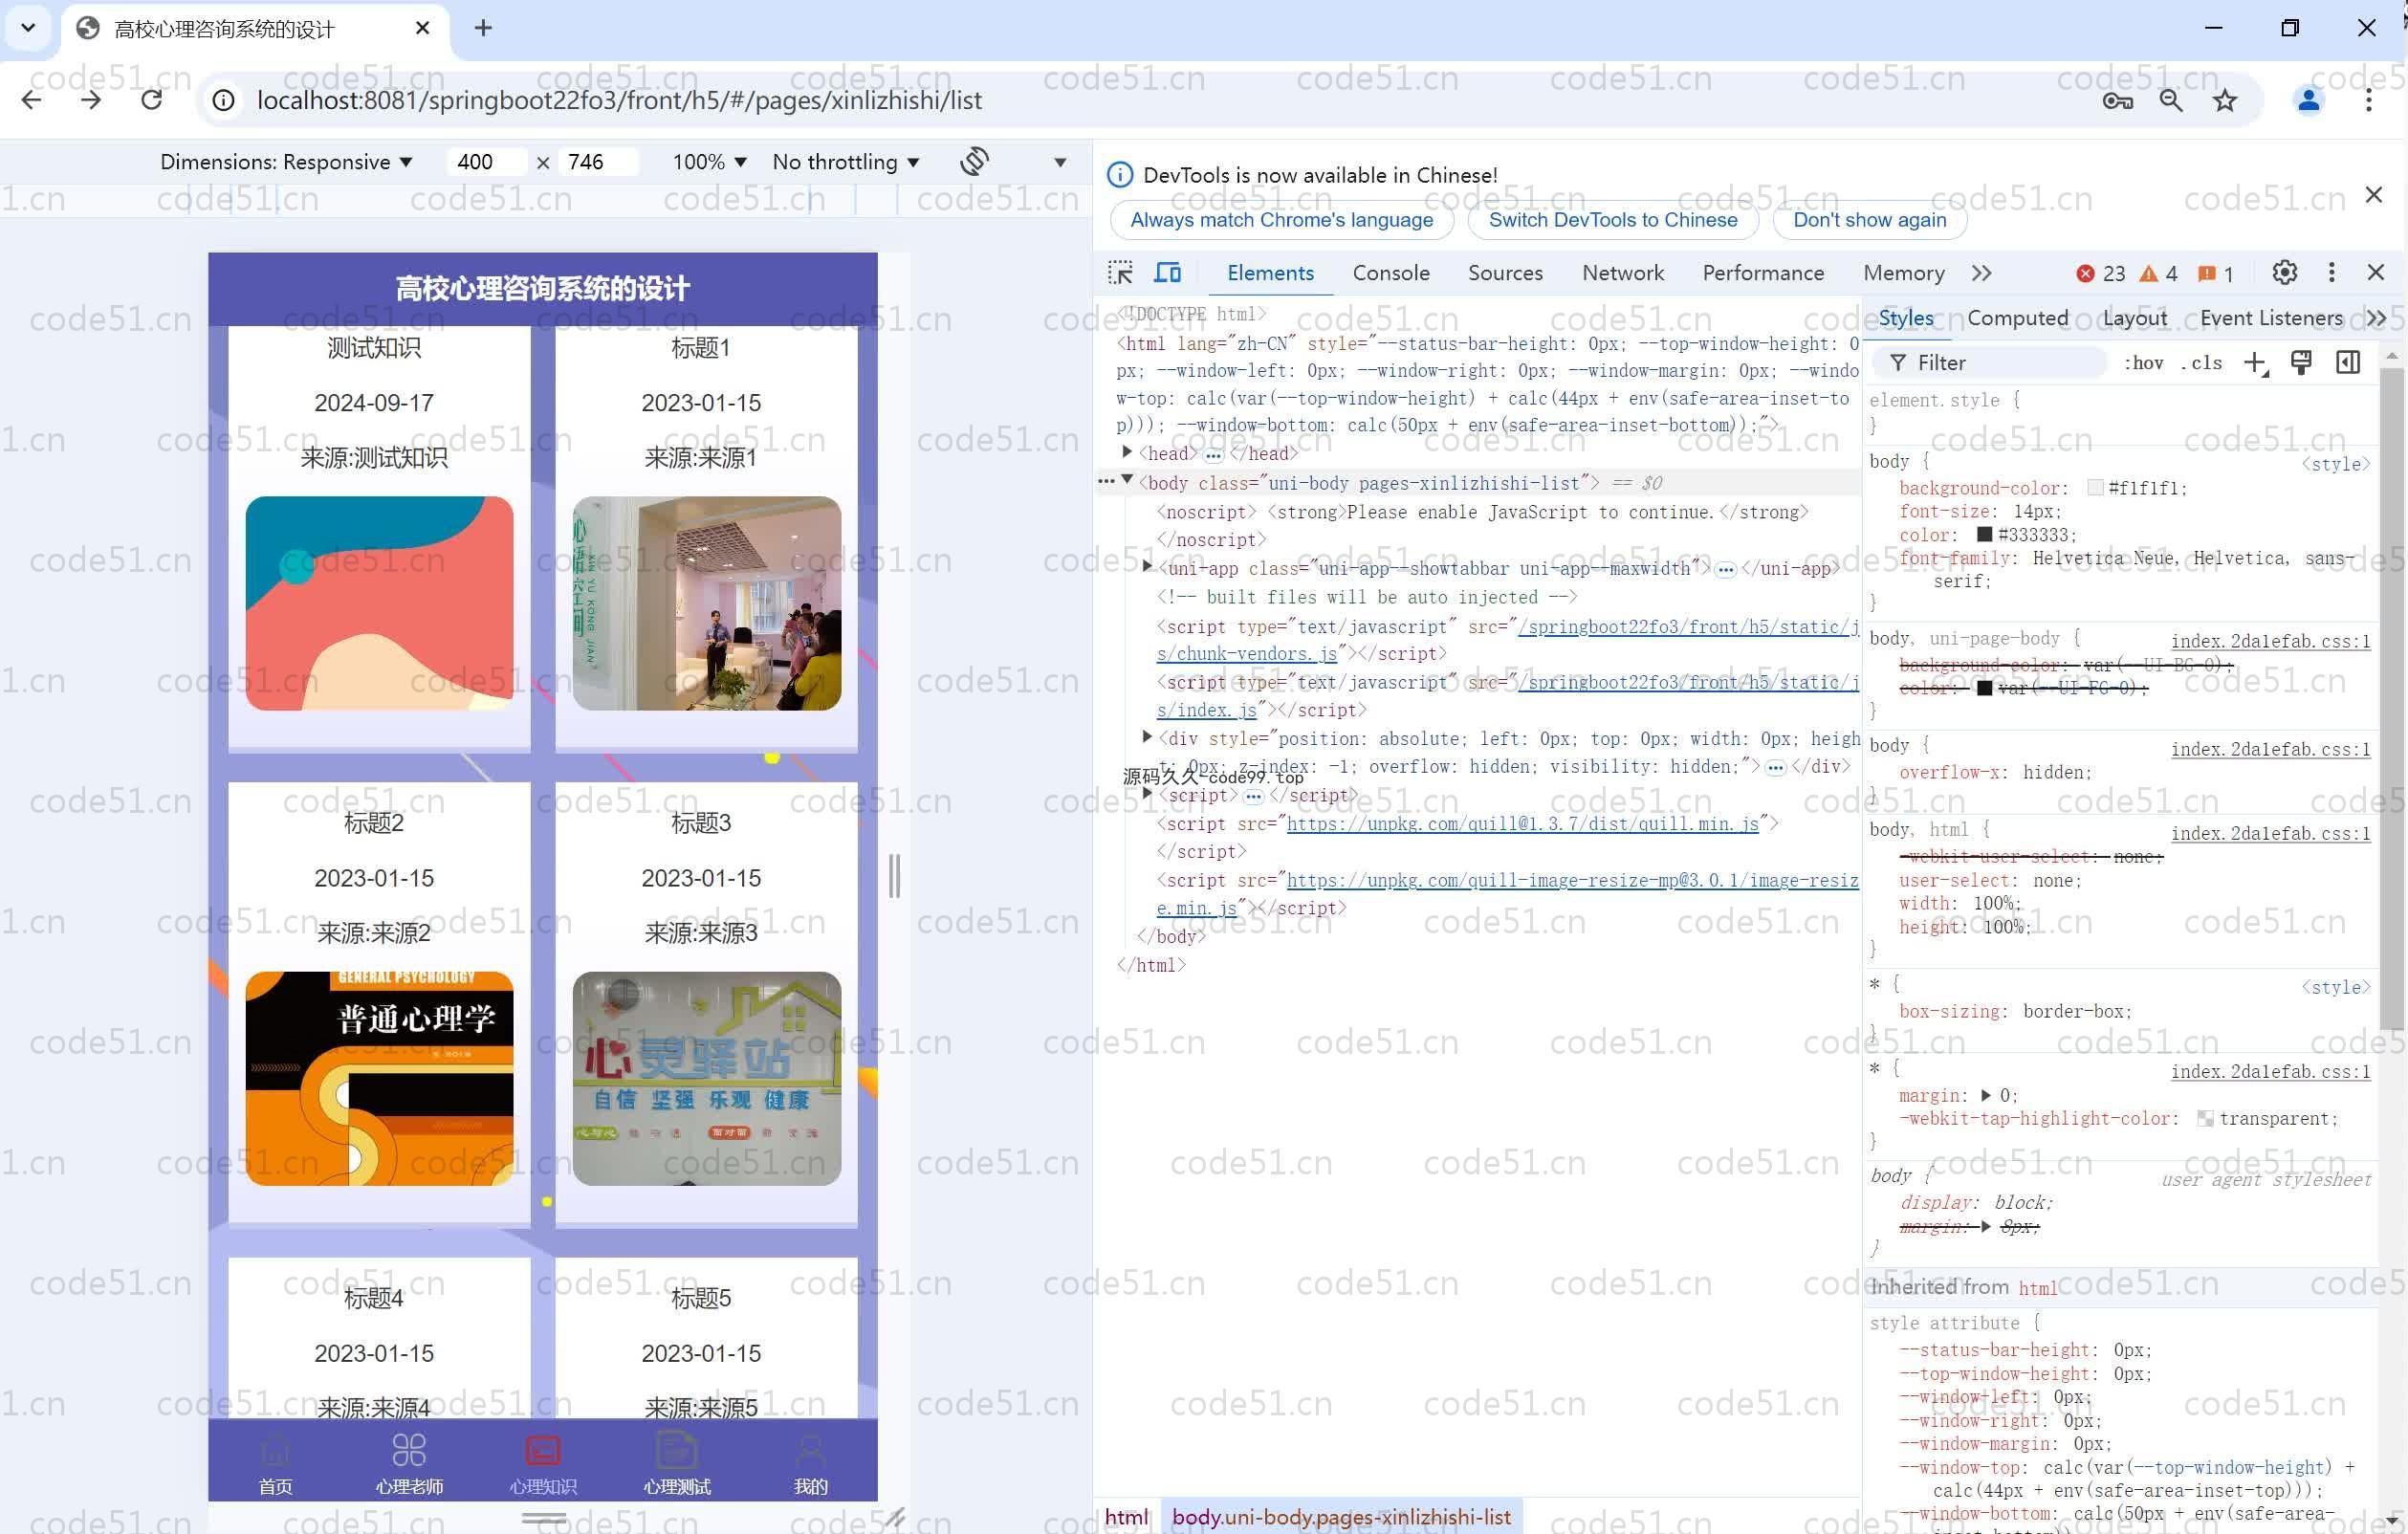The height and width of the screenshot is (1534, 2408).
Task: Toggle rendering emulations paintbrush icon
Action: click(x=2301, y=363)
